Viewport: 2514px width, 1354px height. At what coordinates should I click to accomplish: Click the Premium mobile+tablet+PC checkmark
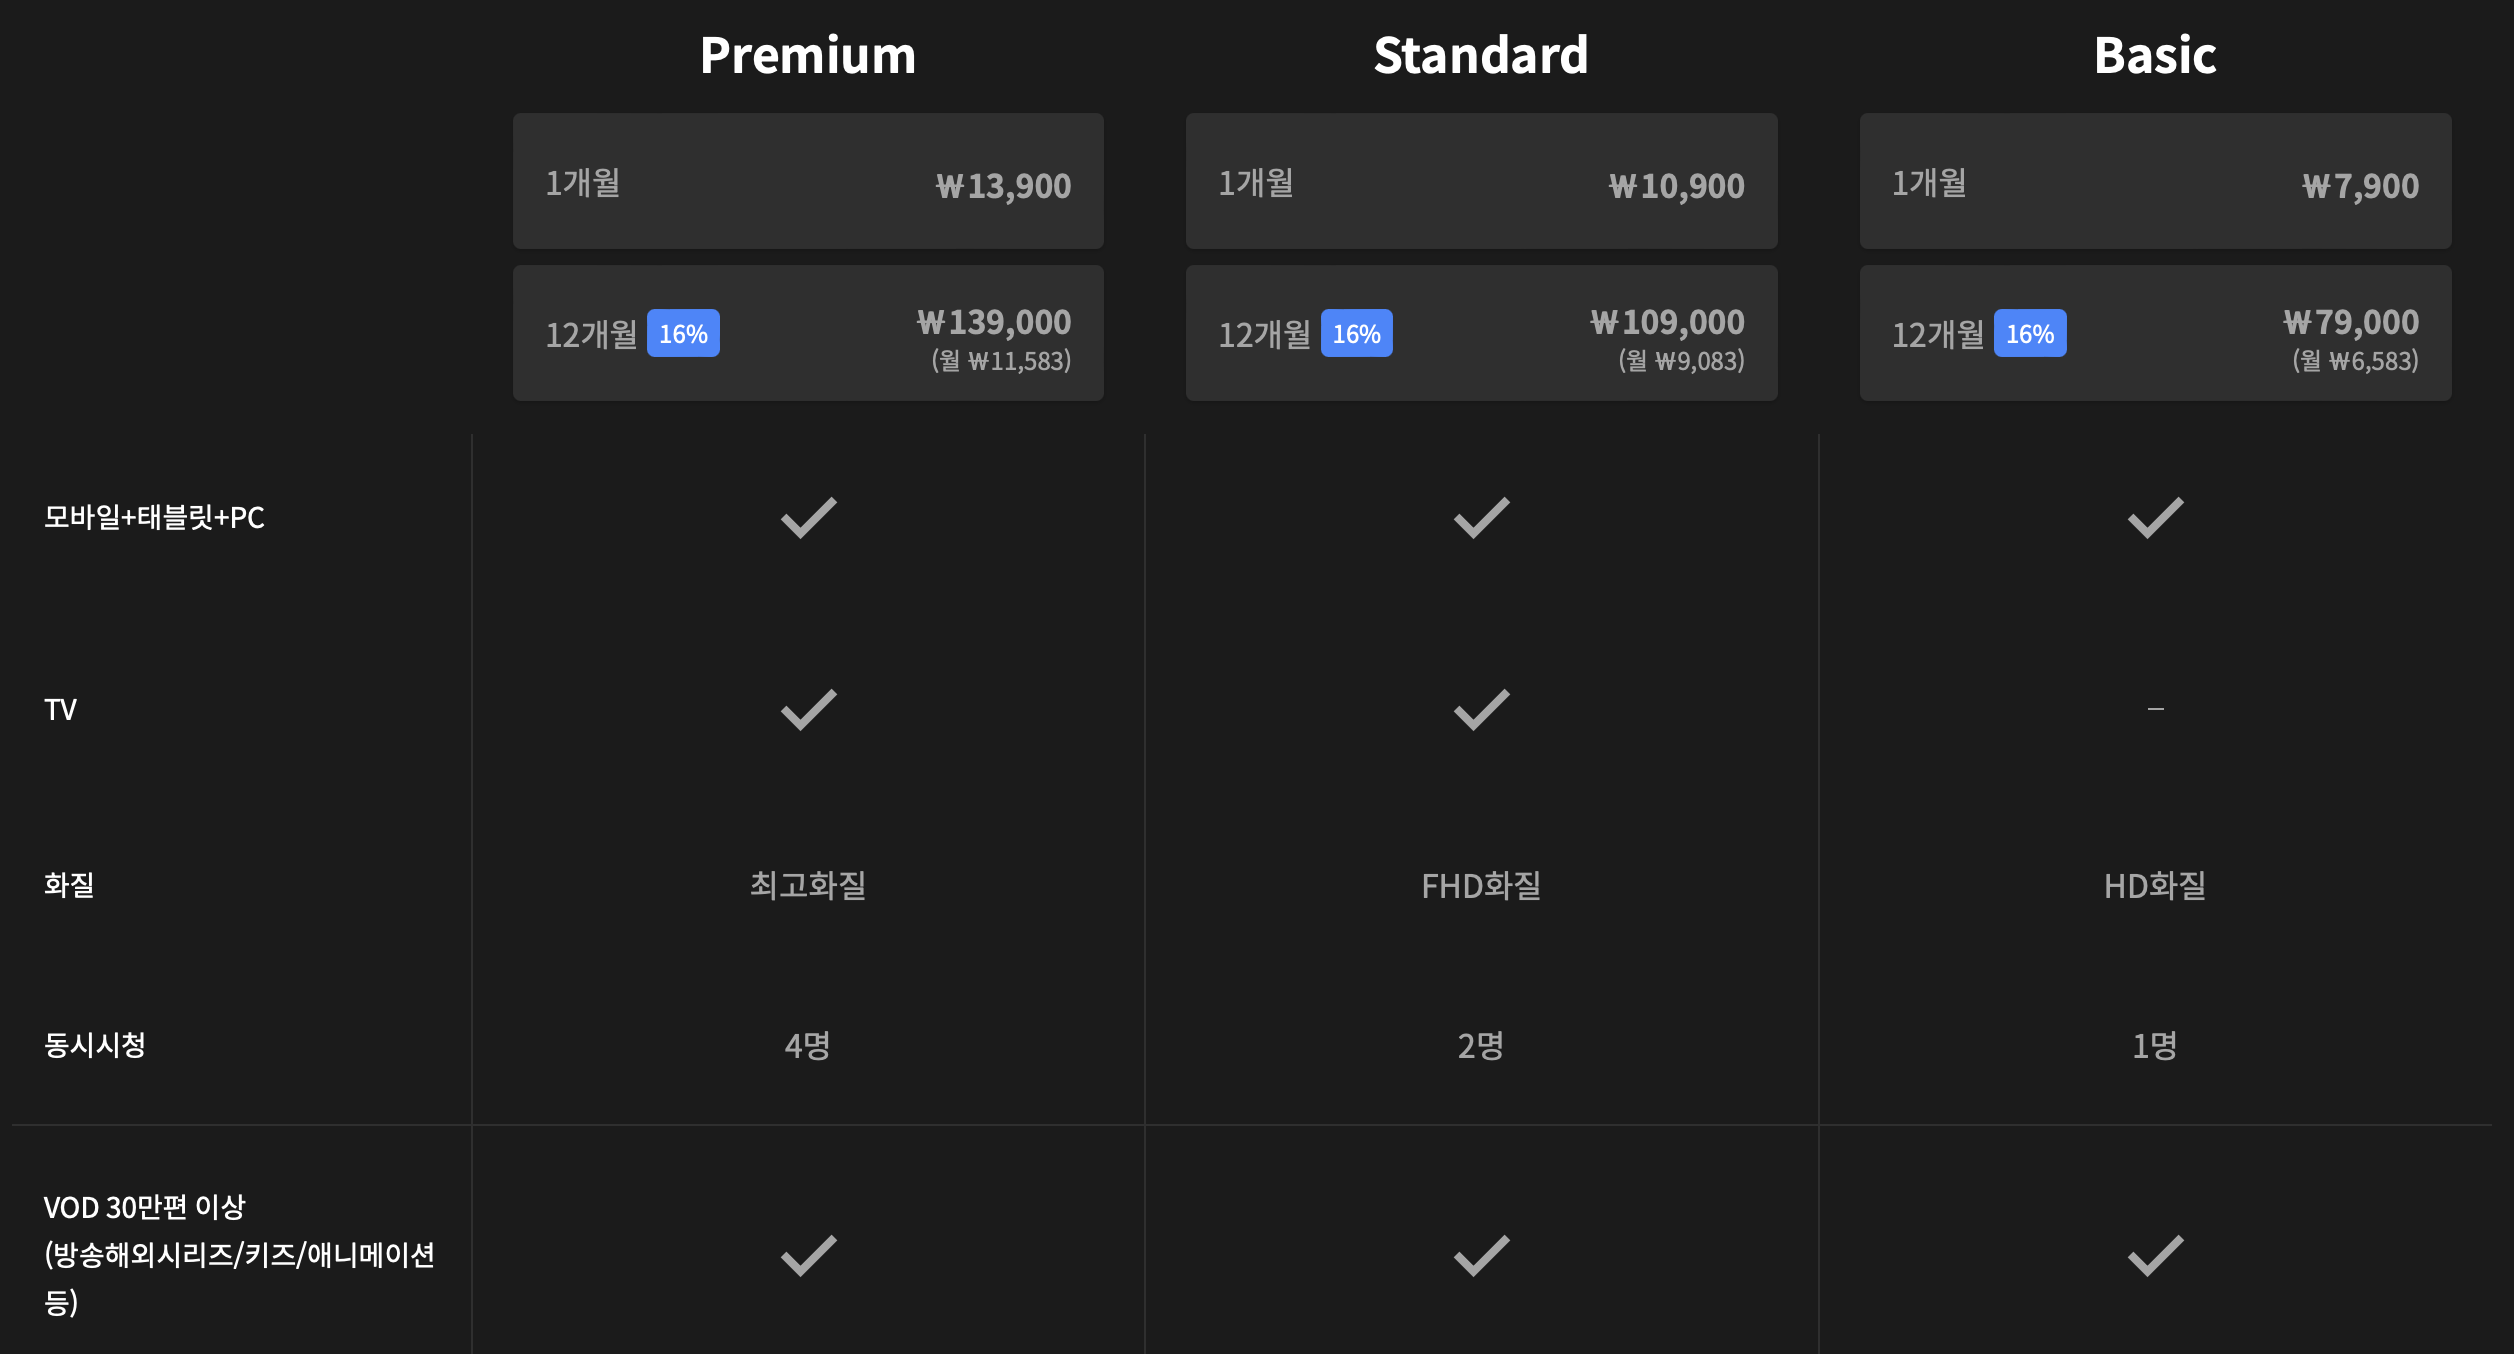[x=806, y=517]
